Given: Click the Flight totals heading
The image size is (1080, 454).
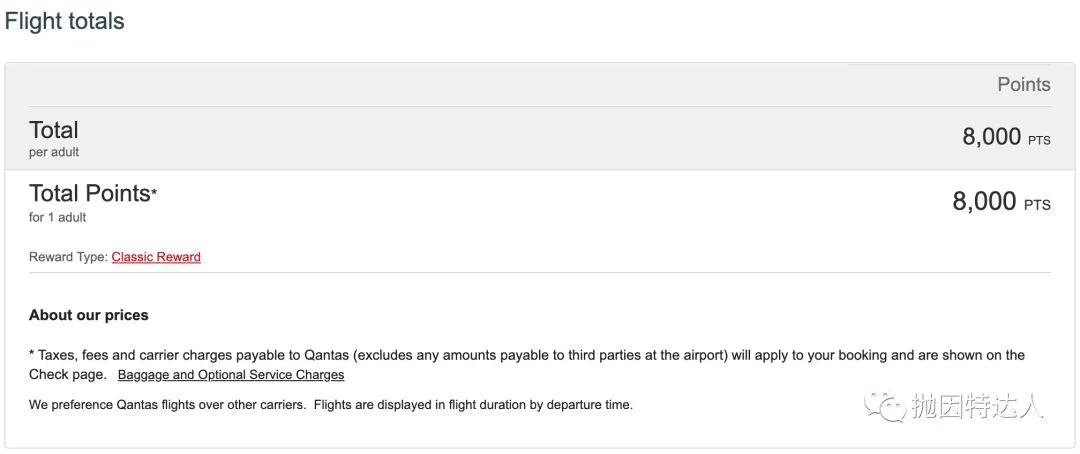Looking at the screenshot, I should [x=65, y=21].
